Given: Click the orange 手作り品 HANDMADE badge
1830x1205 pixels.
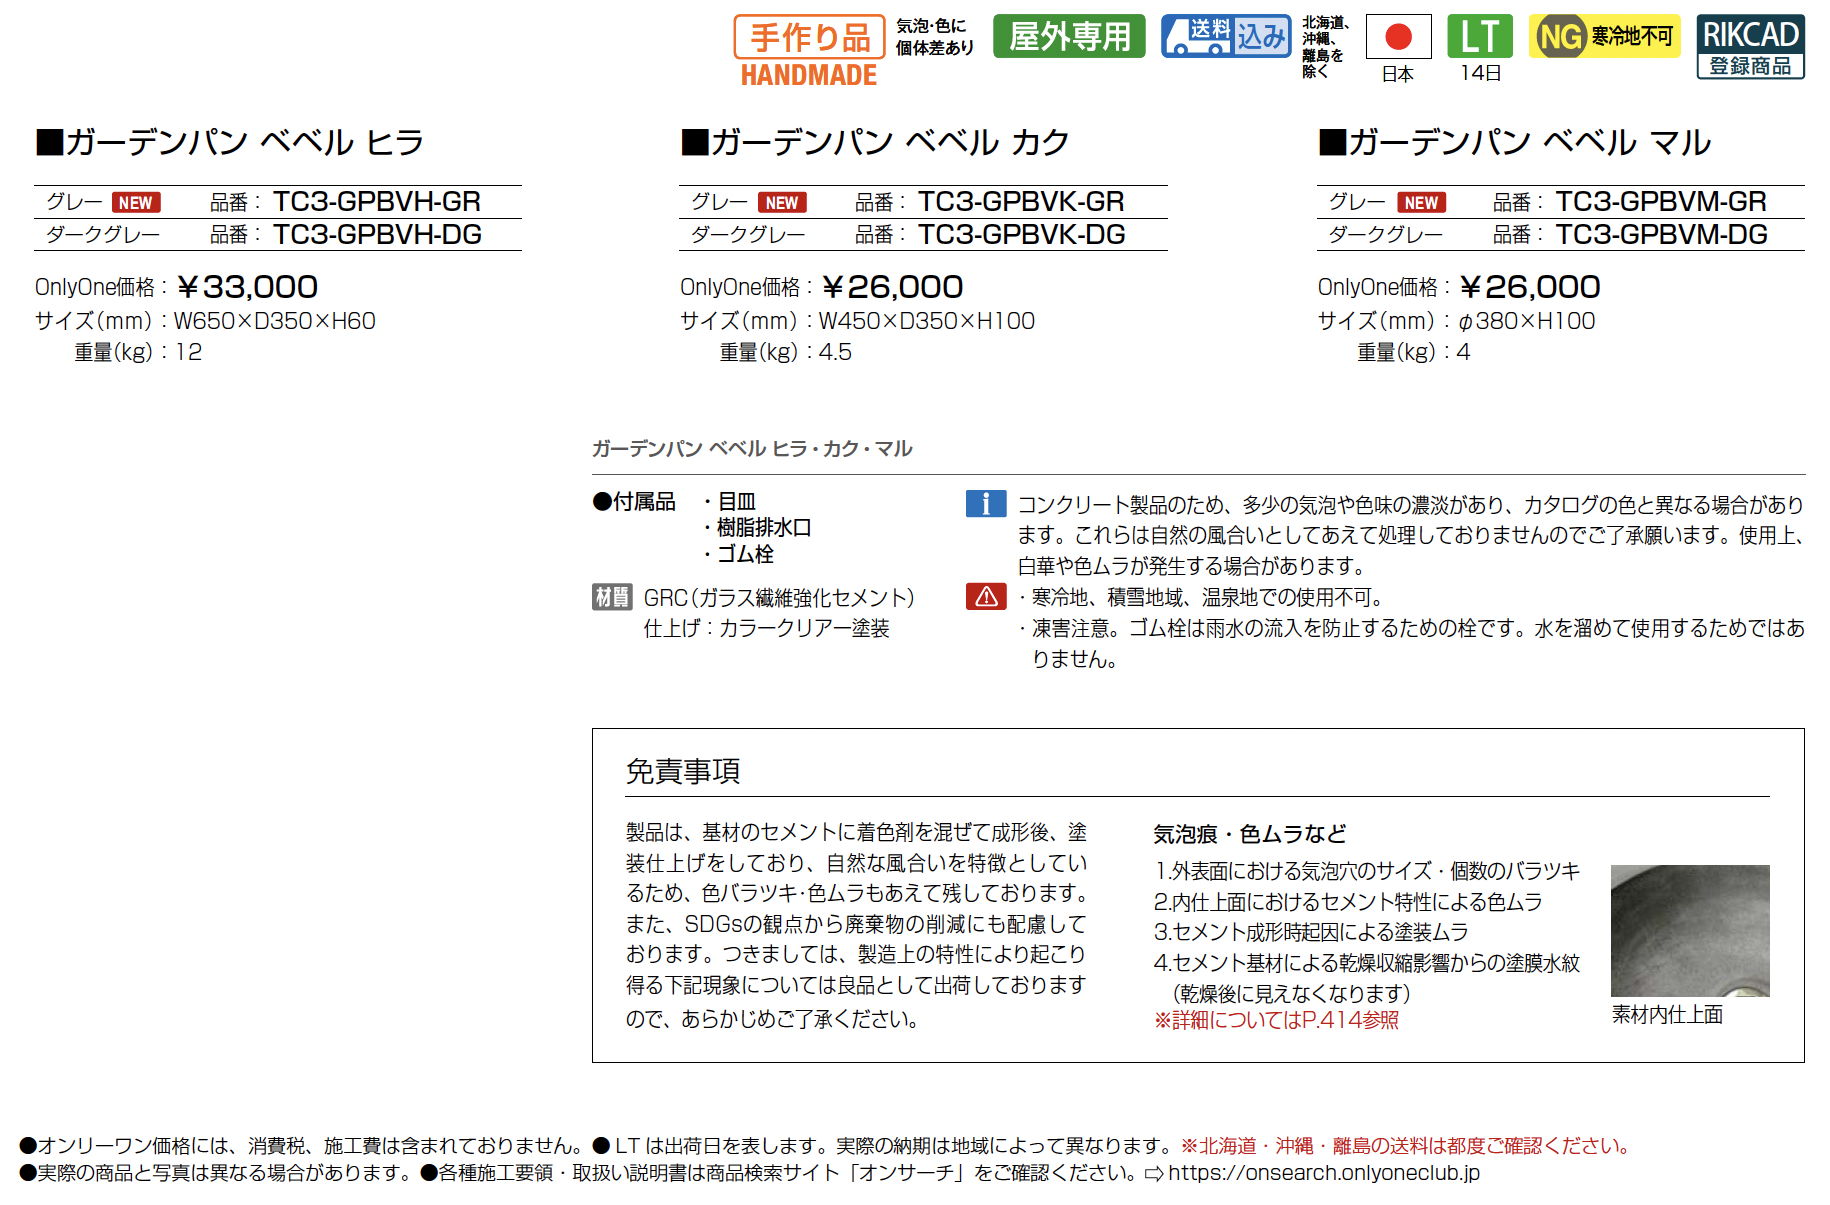Looking at the screenshot, I should pyautogui.click(x=809, y=50).
